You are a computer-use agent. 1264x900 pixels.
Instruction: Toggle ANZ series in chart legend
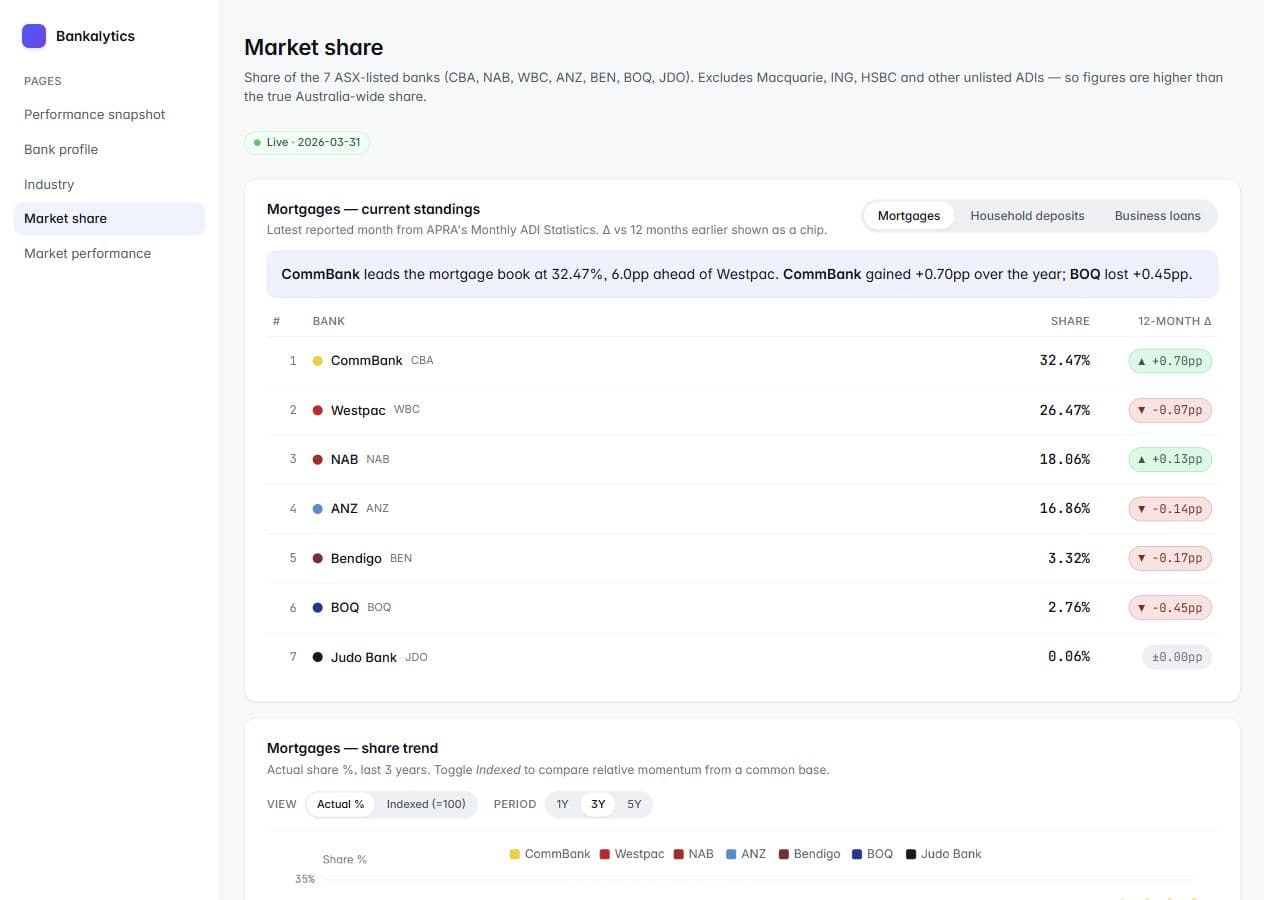(x=746, y=854)
